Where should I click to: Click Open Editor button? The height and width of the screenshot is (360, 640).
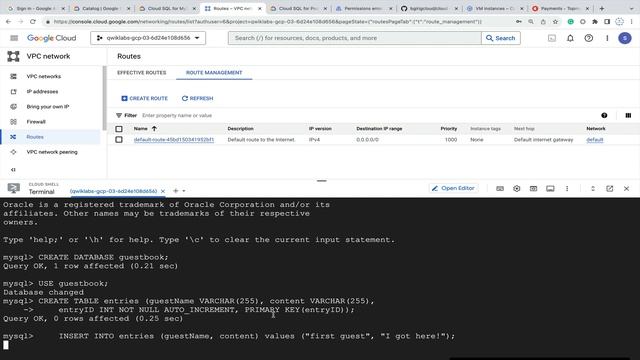pos(453,189)
